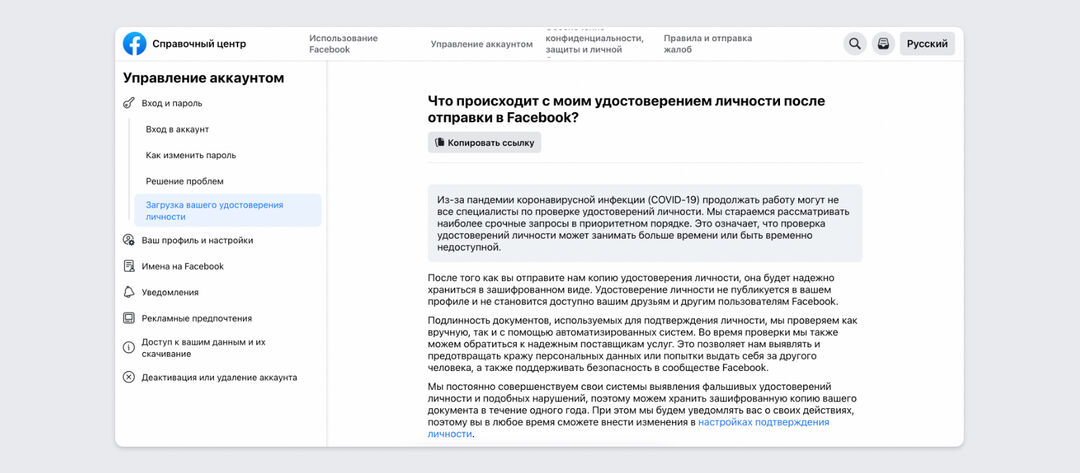
Task: Click the sidebar heading Управление аккаунтом
Action: click(203, 78)
